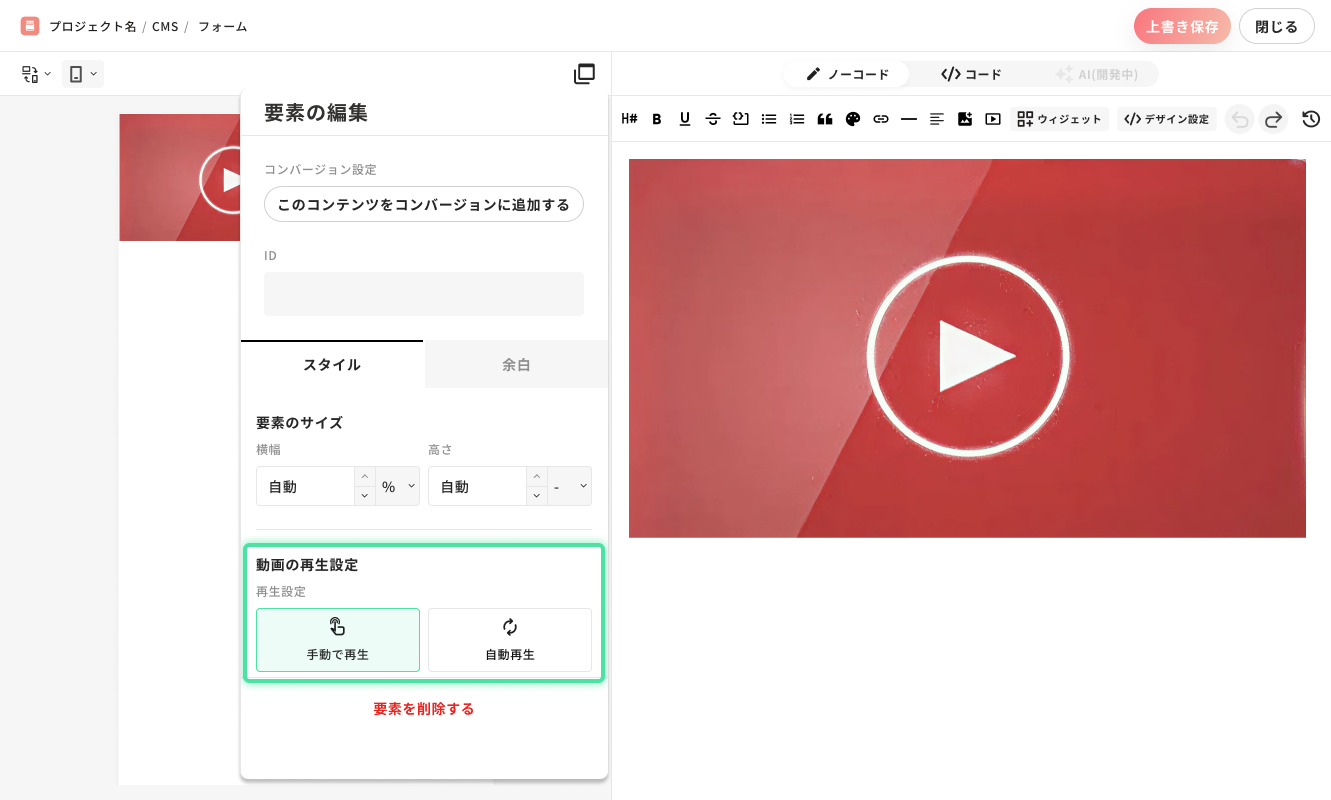This screenshot has width=1331, height=800.
Task: Open デザイン設定 design settings
Action: (1167, 119)
